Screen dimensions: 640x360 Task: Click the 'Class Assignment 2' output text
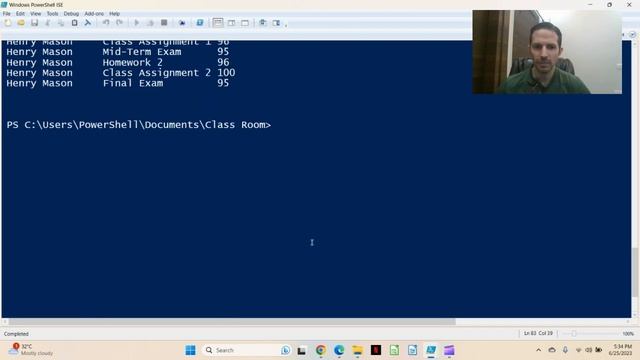[x=157, y=73]
